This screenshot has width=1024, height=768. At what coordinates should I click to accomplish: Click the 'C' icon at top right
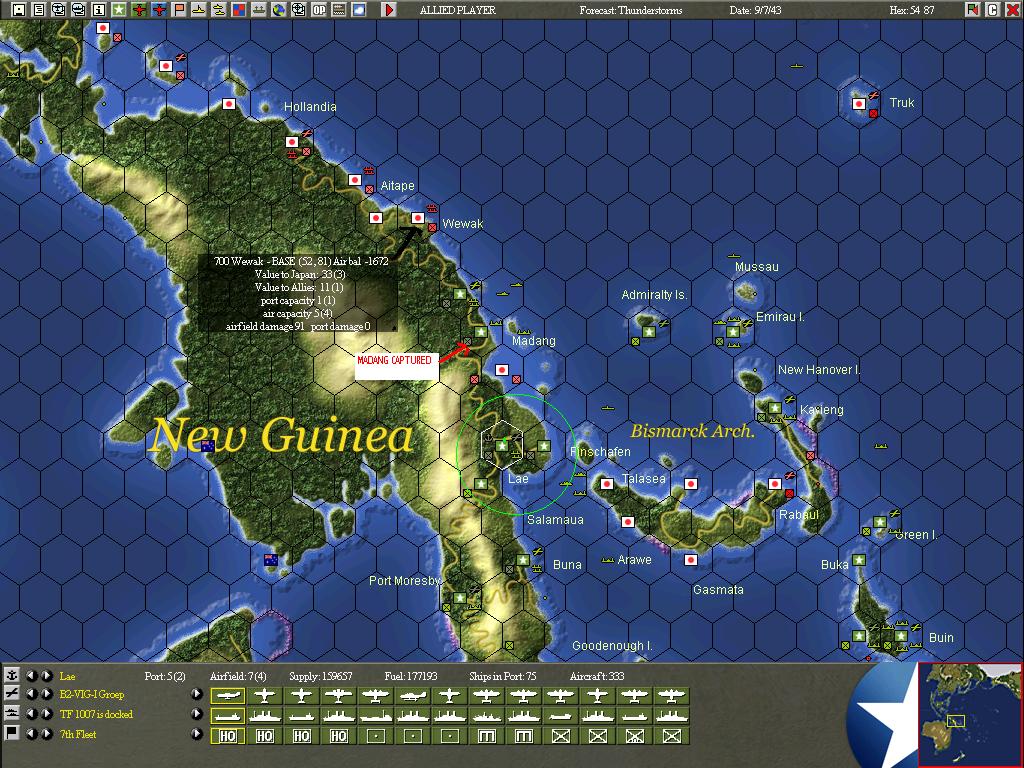(x=993, y=10)
